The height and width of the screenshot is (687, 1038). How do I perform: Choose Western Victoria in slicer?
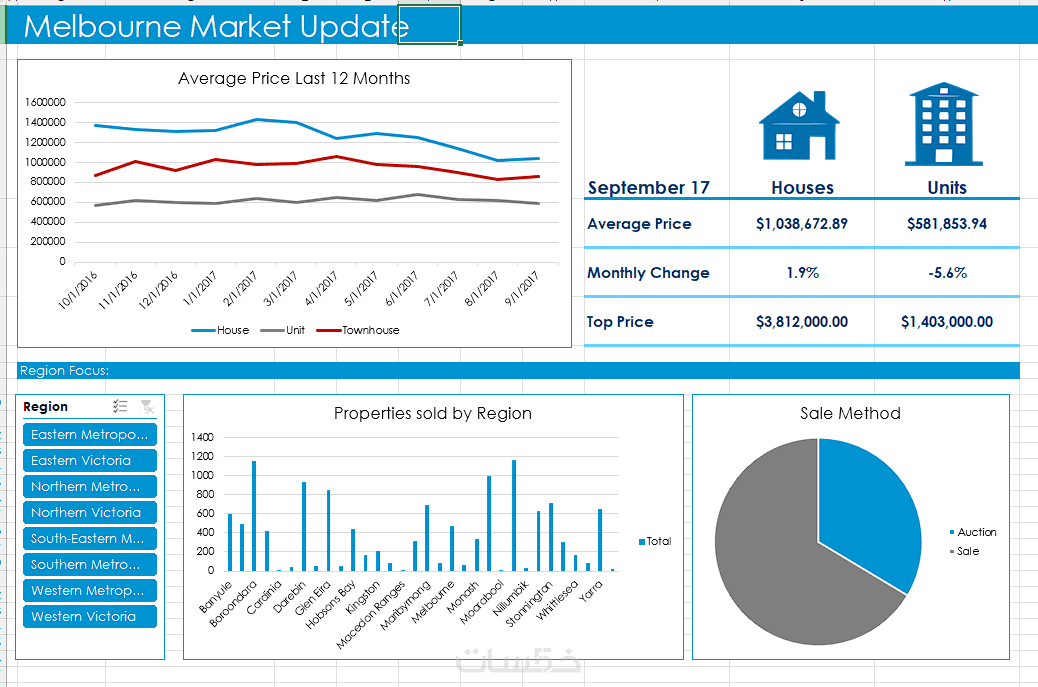pyautogui.click(x=90, y=616)
